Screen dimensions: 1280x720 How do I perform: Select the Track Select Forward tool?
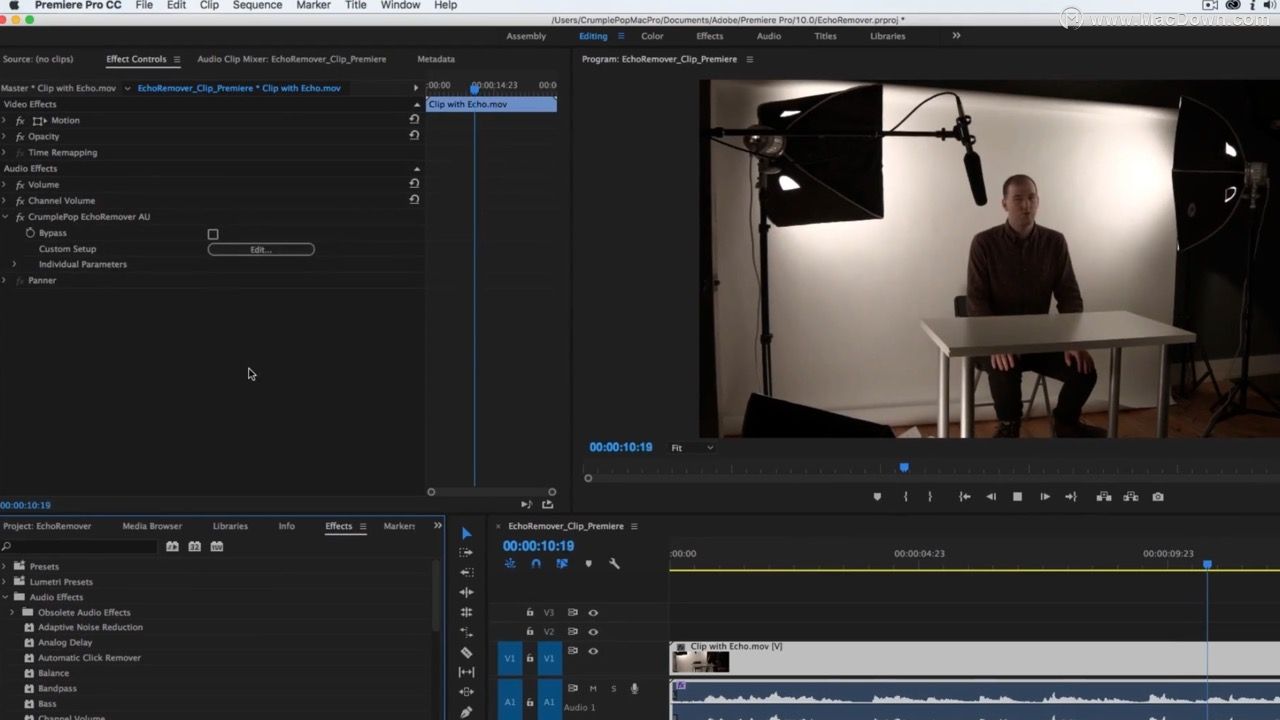click(466, 552)
